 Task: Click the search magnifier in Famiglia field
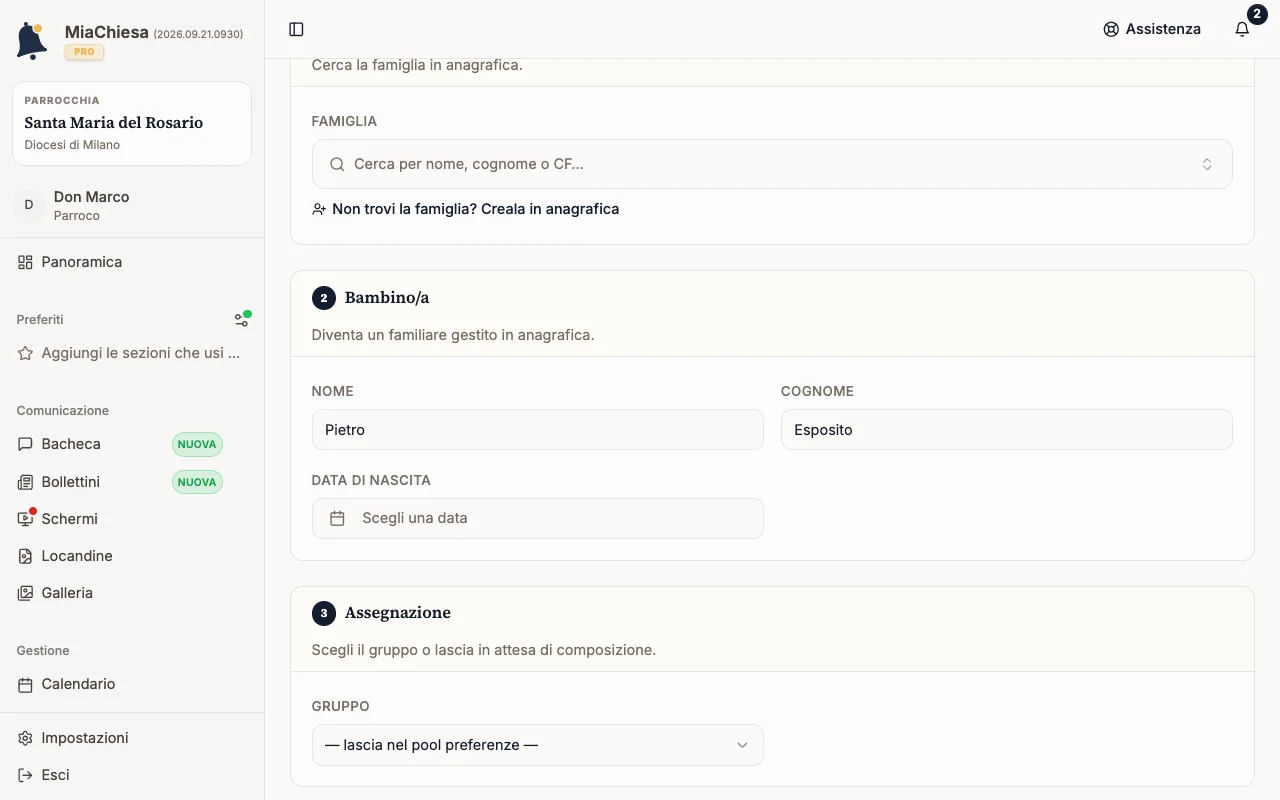click(x=337, y=164)
